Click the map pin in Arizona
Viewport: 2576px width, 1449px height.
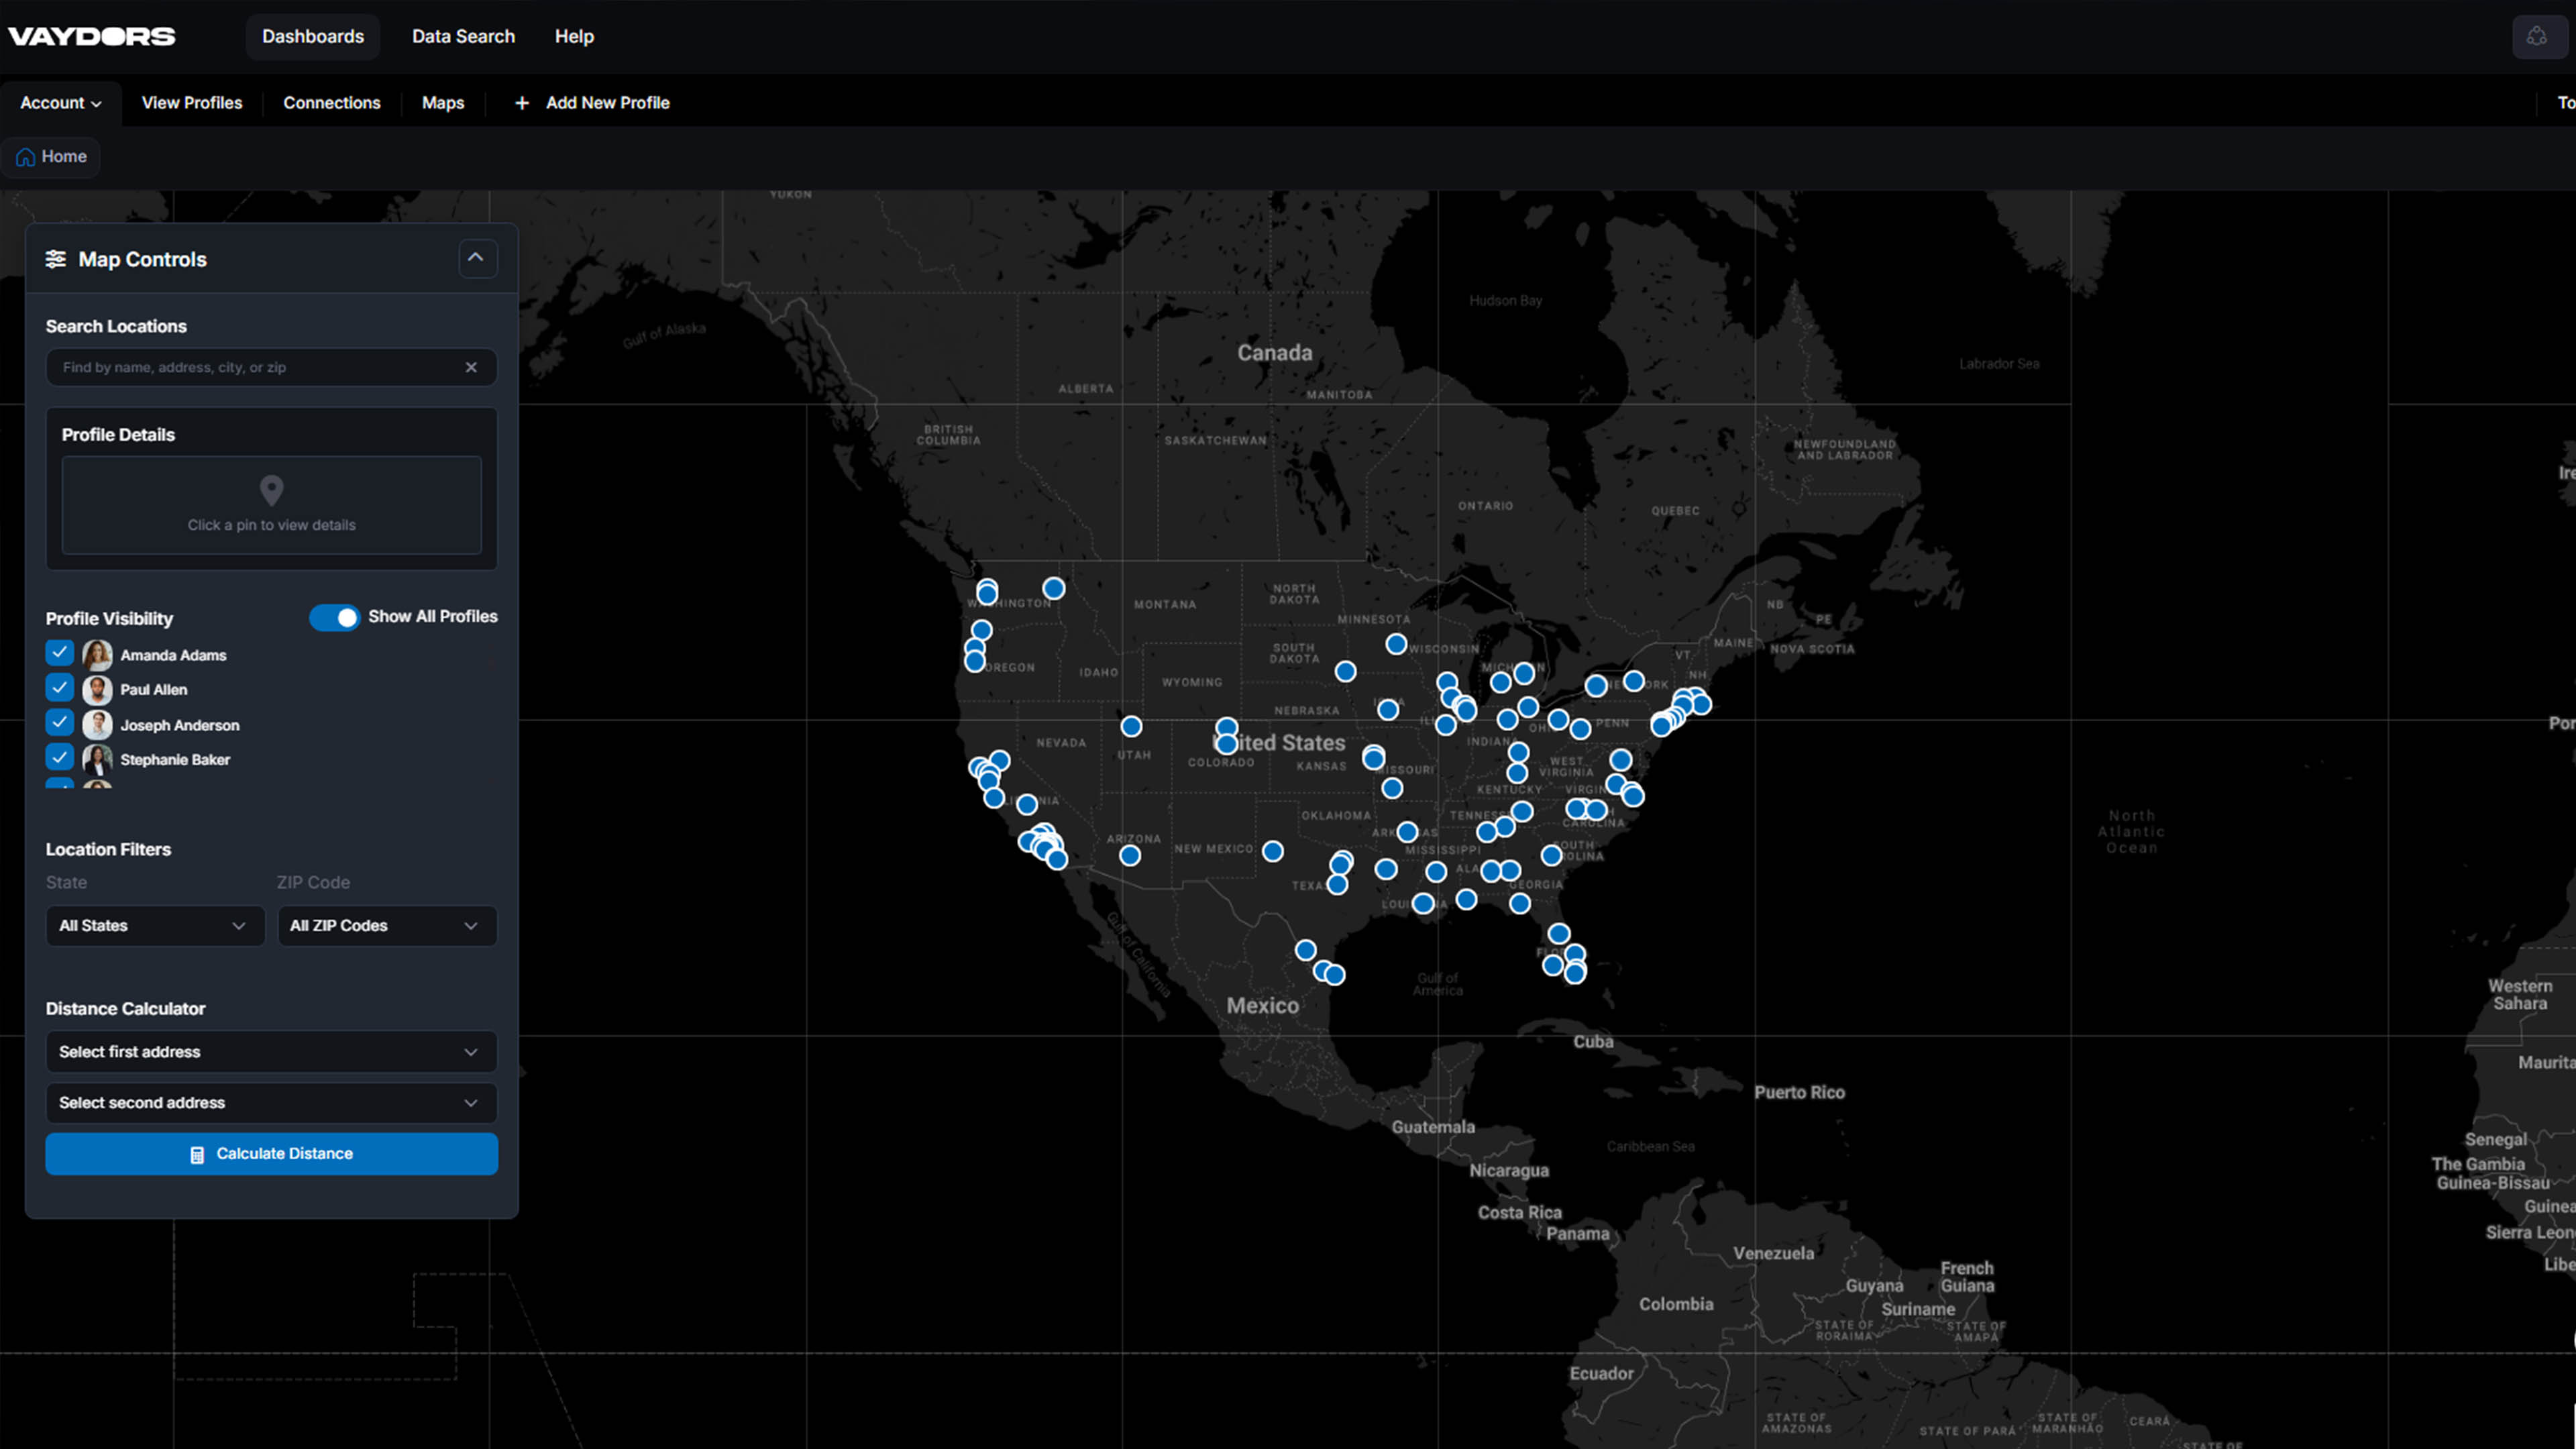(x=1130, y=855)
